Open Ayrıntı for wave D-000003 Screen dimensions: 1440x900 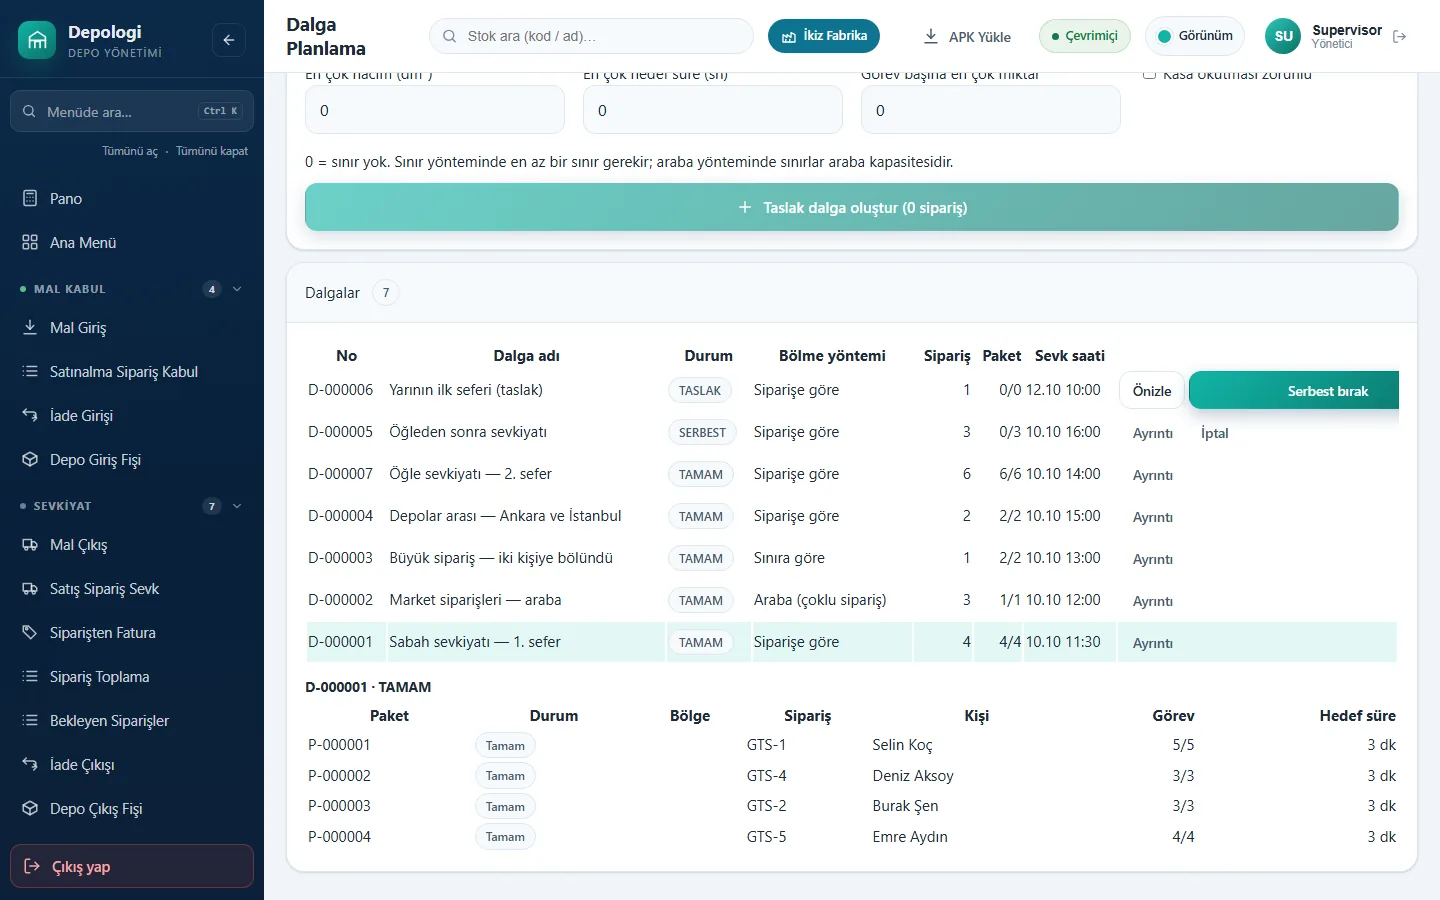(1152, 559)
